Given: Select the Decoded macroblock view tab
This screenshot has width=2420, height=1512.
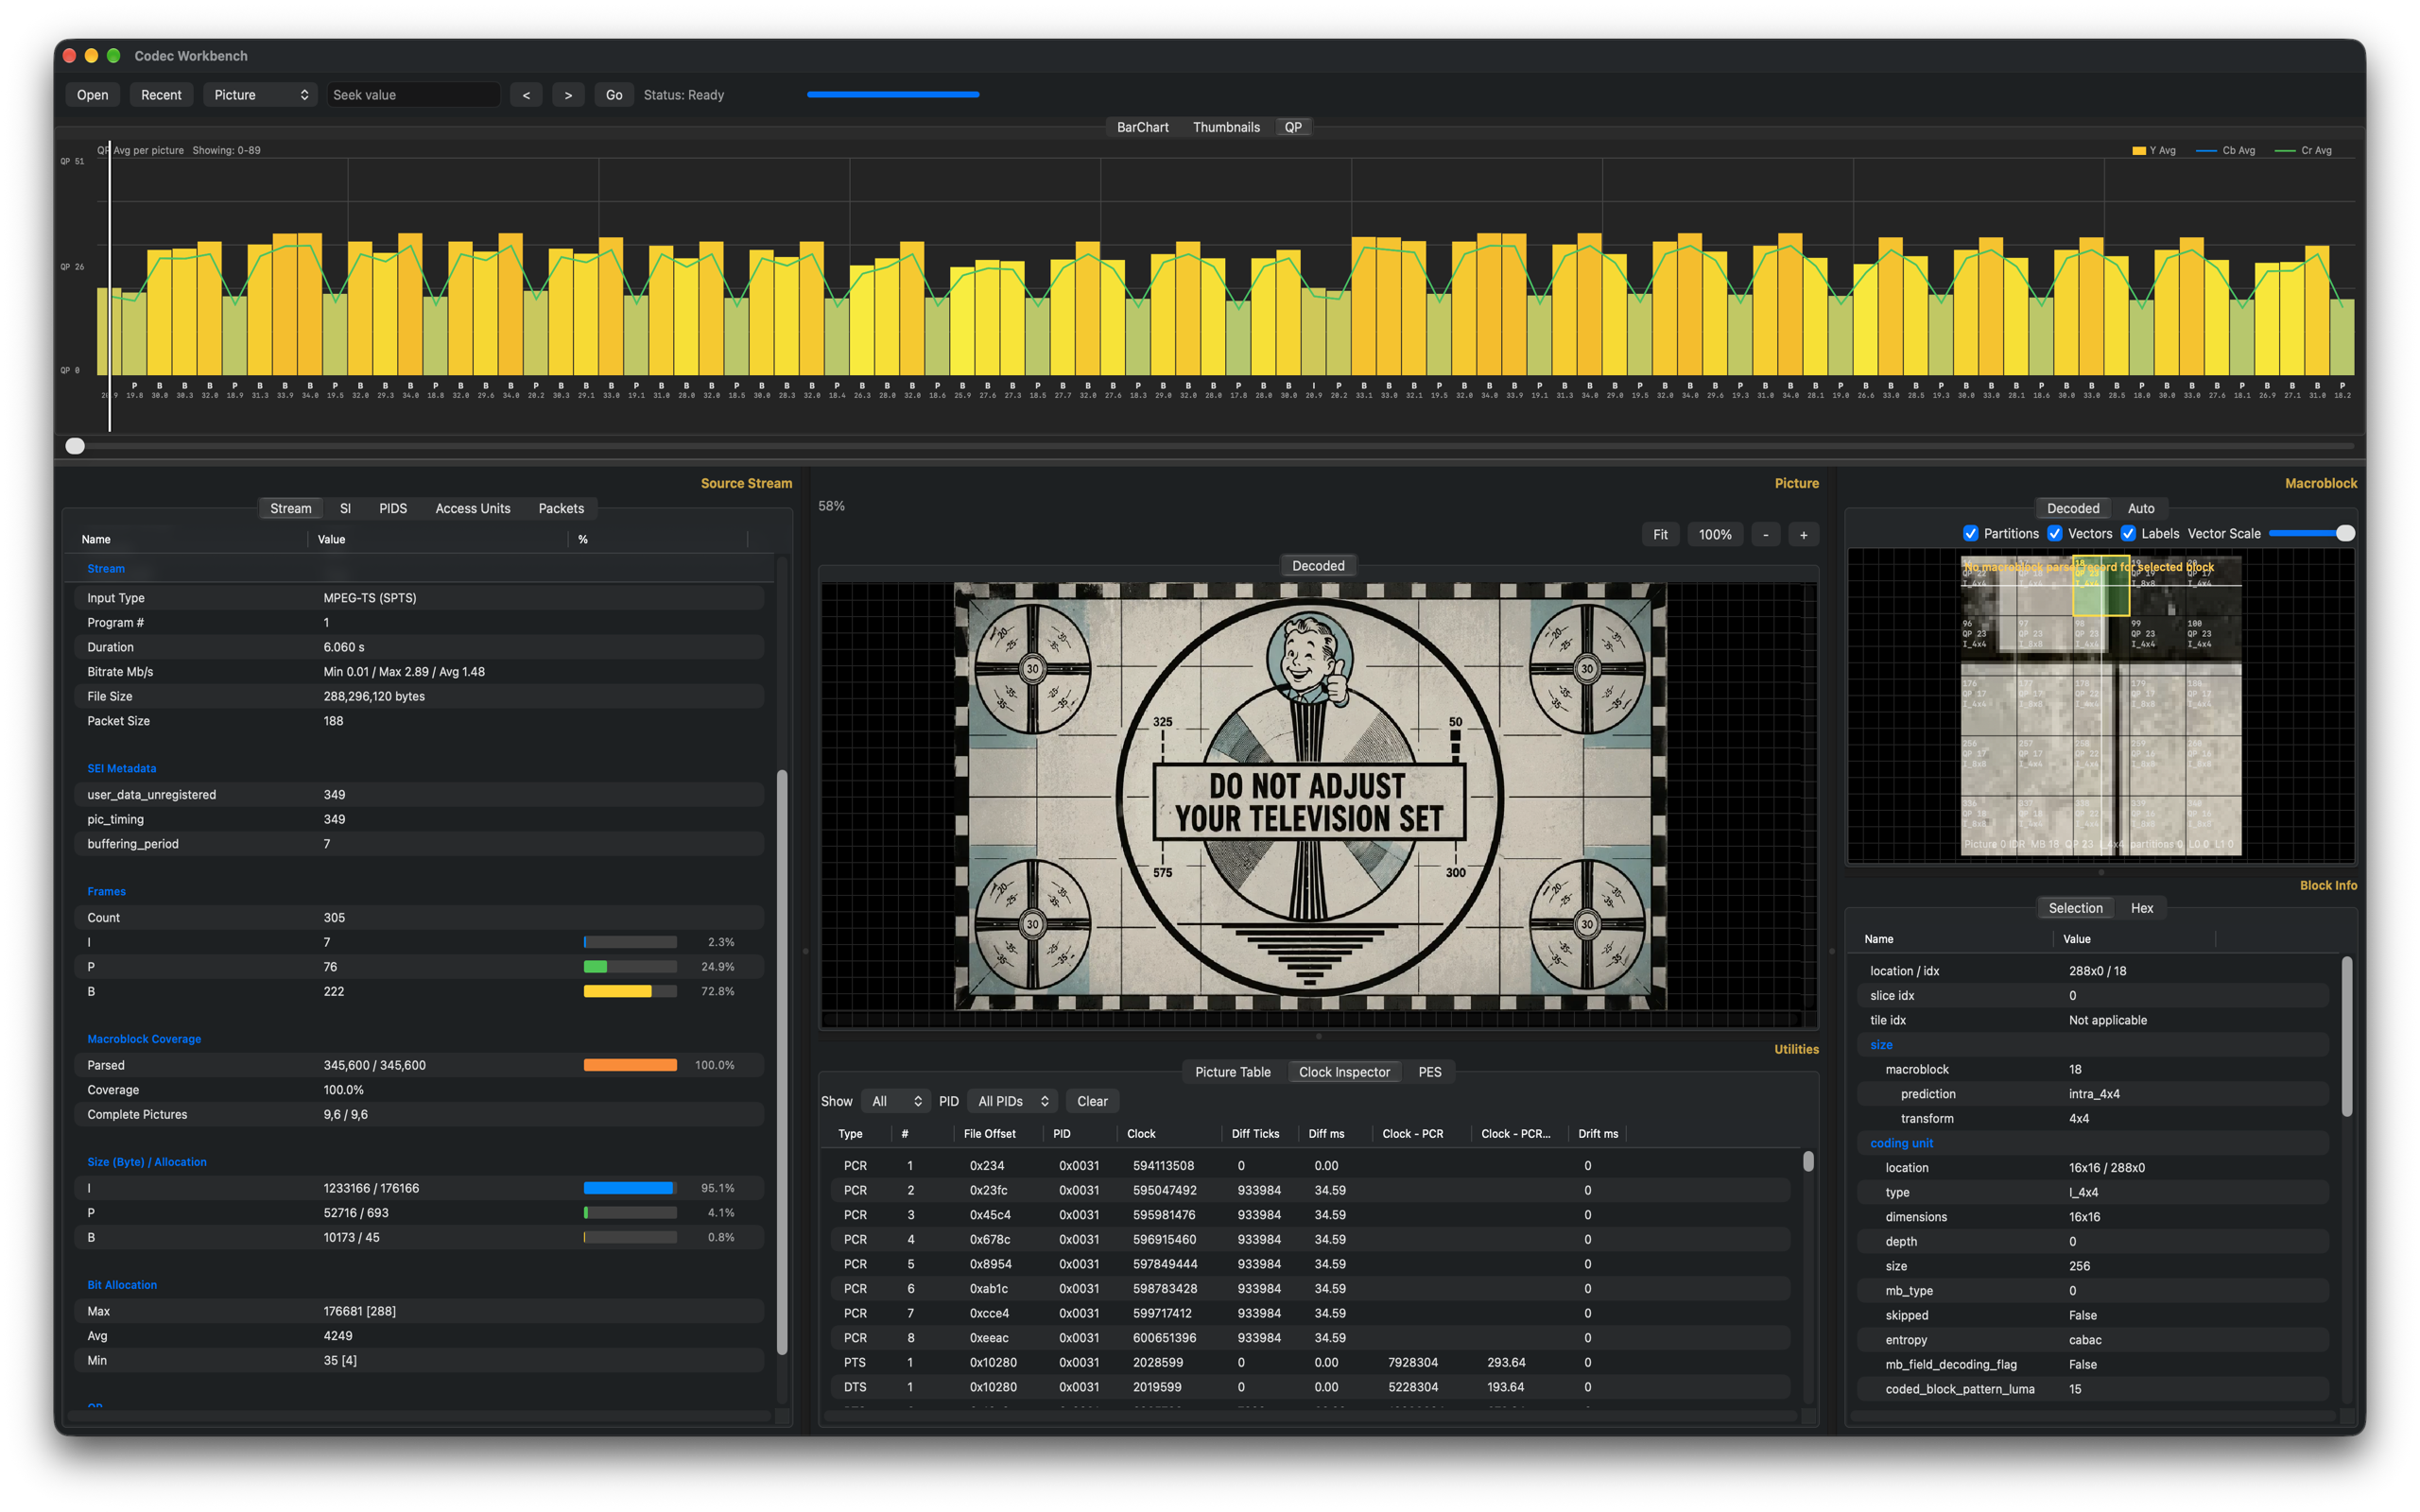Looking at the screenshot, I should click(2073, 508).
